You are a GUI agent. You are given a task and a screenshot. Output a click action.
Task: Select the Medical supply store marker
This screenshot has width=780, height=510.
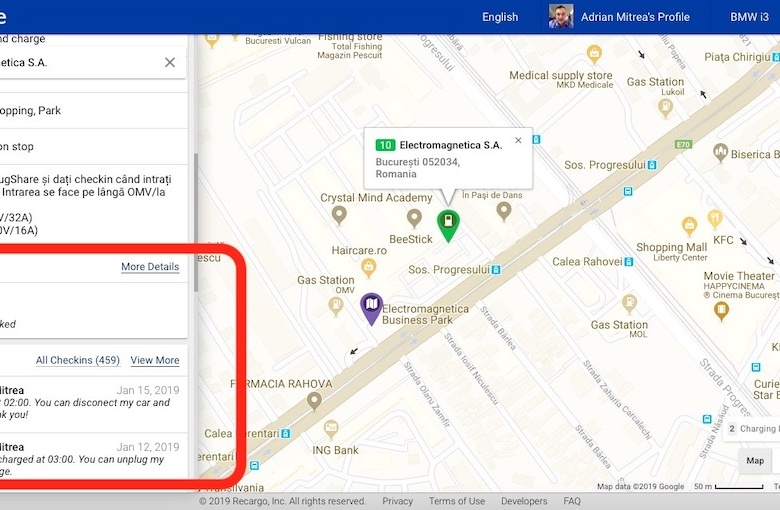(593, 54)
